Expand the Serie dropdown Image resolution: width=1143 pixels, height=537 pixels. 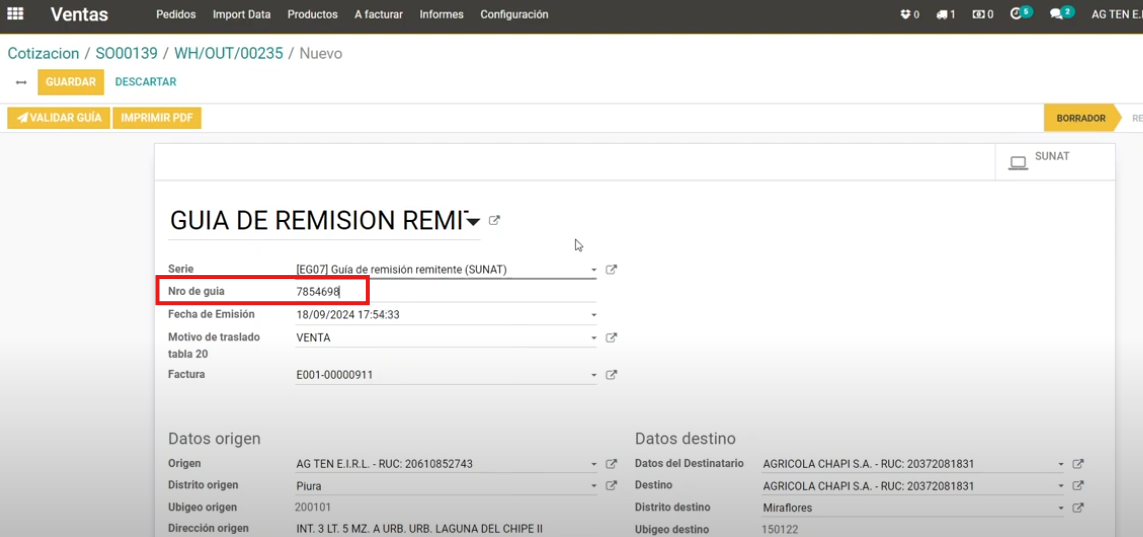pyautogui.click(x=593, y=270)
